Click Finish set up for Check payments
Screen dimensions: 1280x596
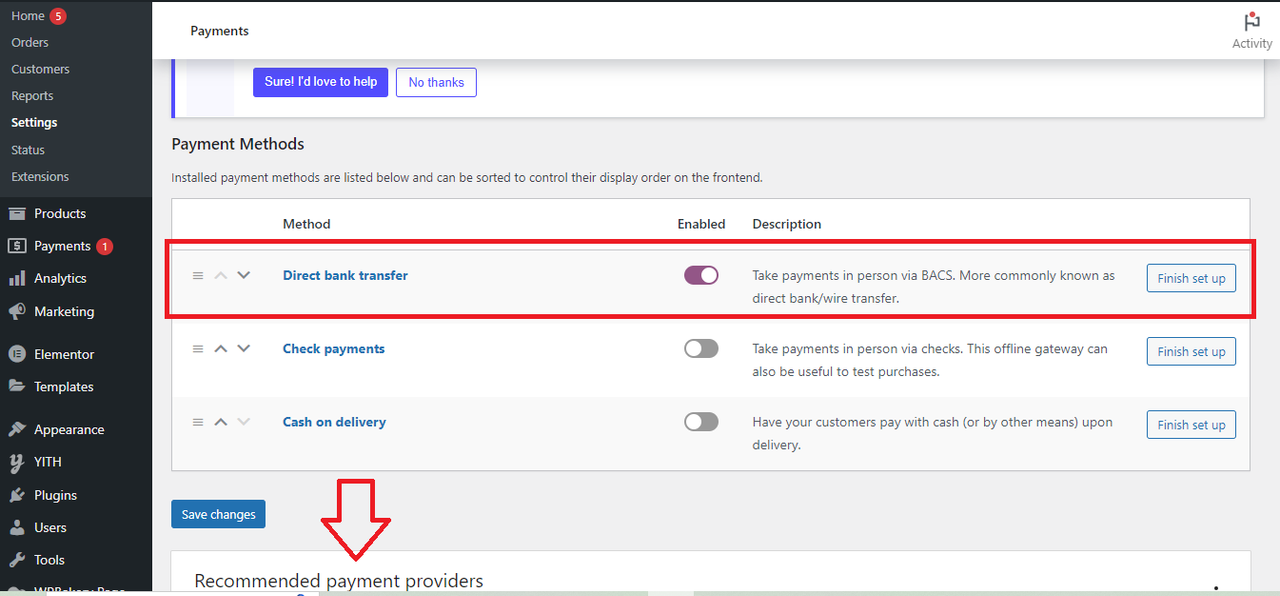click(1191, 351)
